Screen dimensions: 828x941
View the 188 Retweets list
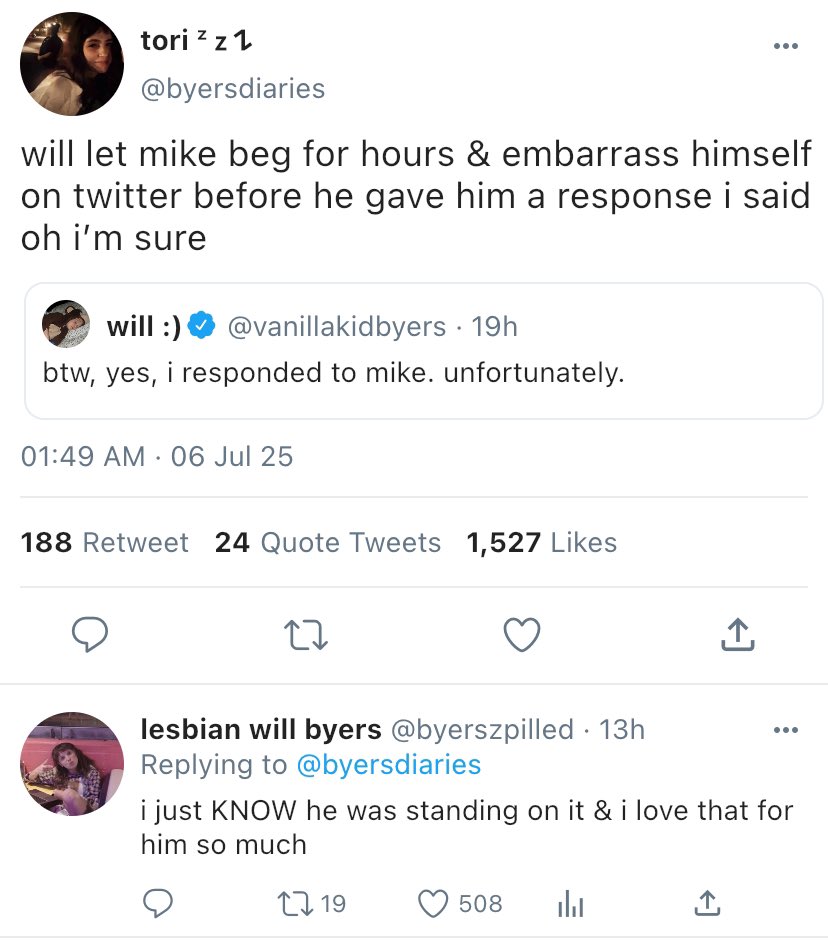[x=105, y=542]
